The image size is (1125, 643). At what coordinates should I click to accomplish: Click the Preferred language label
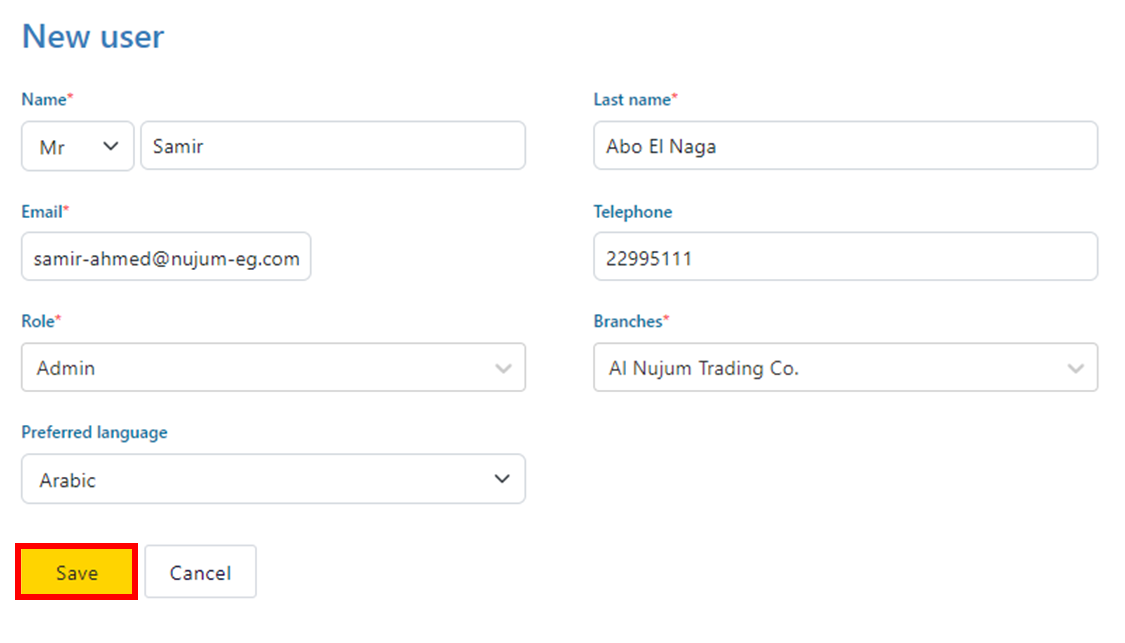[94, 433]
